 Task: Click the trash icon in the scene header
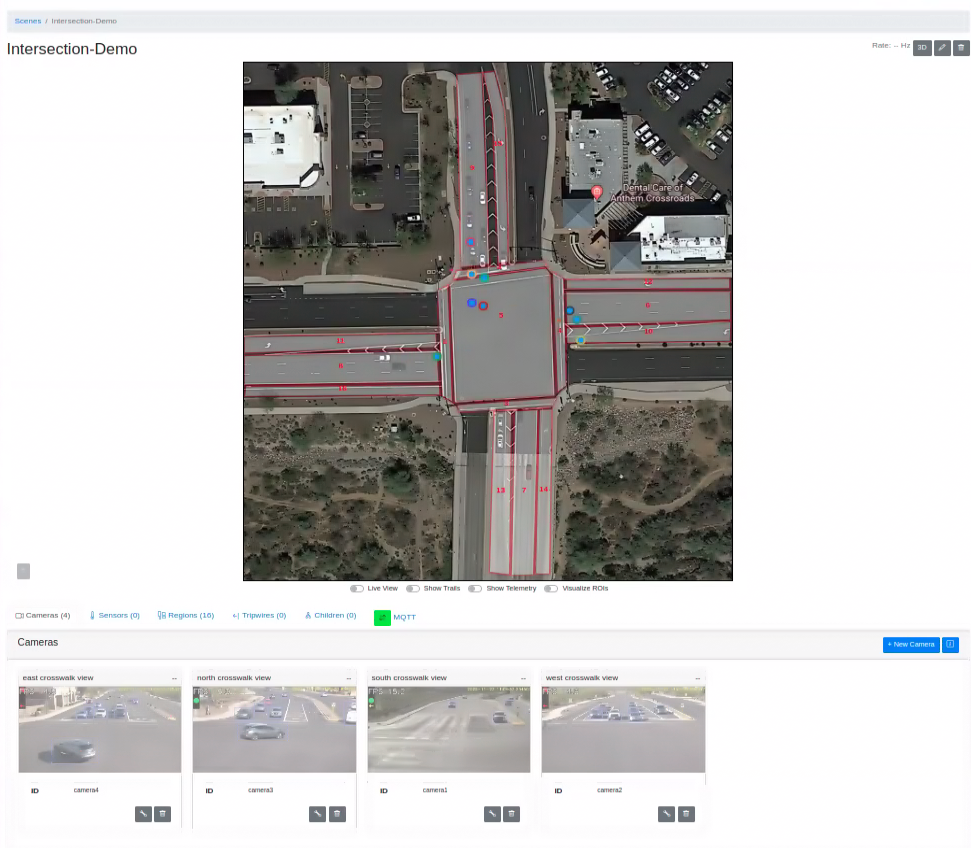961,47
